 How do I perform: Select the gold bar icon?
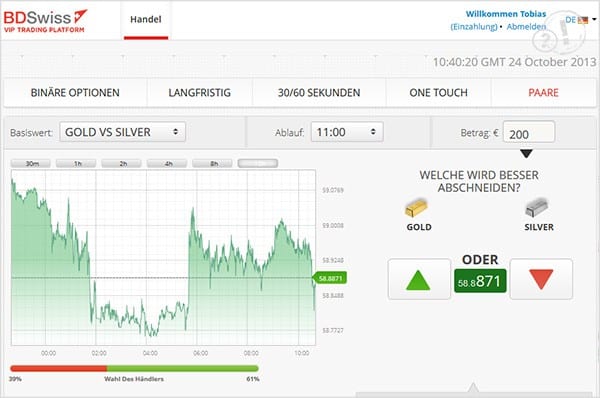[416, 208]
